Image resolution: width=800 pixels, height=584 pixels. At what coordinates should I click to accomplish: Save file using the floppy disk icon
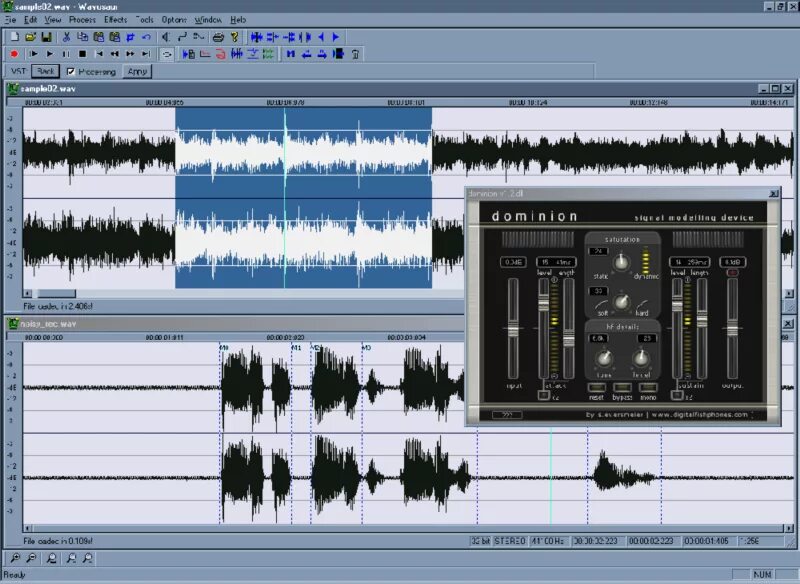46,37
